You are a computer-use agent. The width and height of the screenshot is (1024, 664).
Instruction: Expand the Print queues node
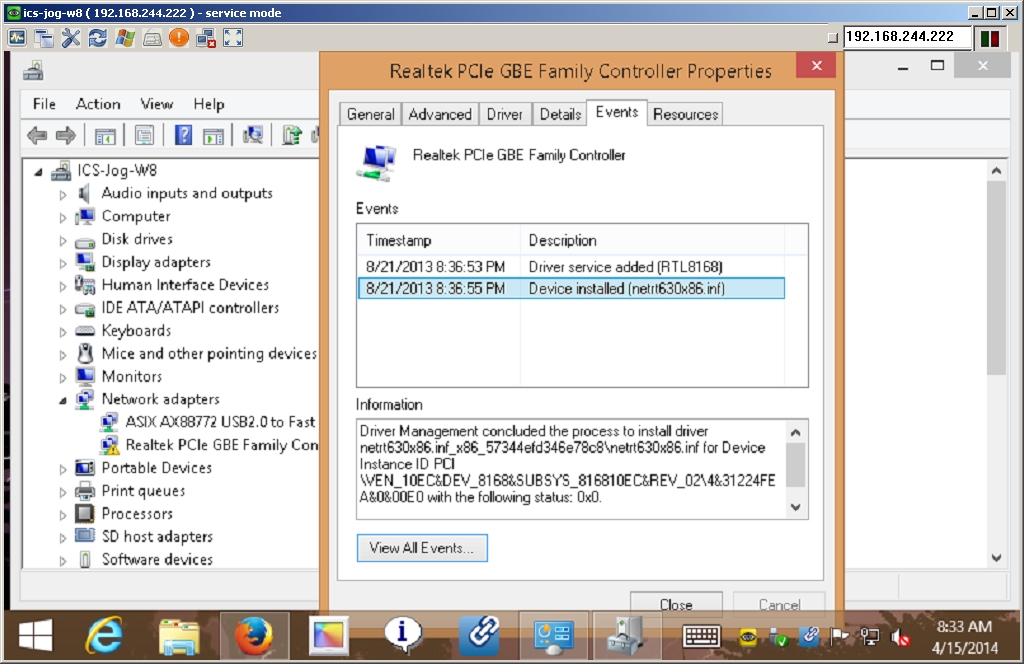[x=63, y=492]
